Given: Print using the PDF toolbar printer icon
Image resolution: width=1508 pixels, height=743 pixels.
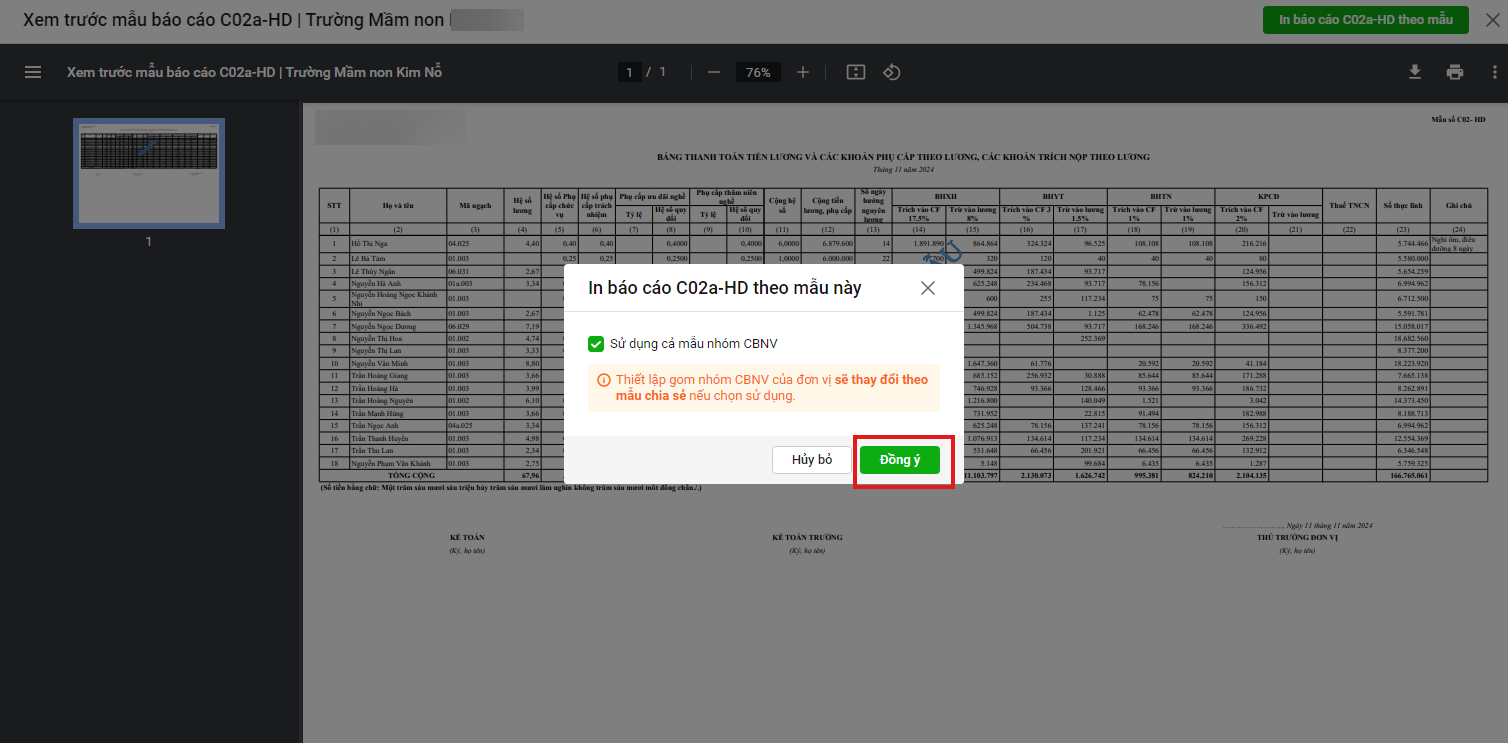Looking at the screenshot, I should click(x=1454, y=72).
